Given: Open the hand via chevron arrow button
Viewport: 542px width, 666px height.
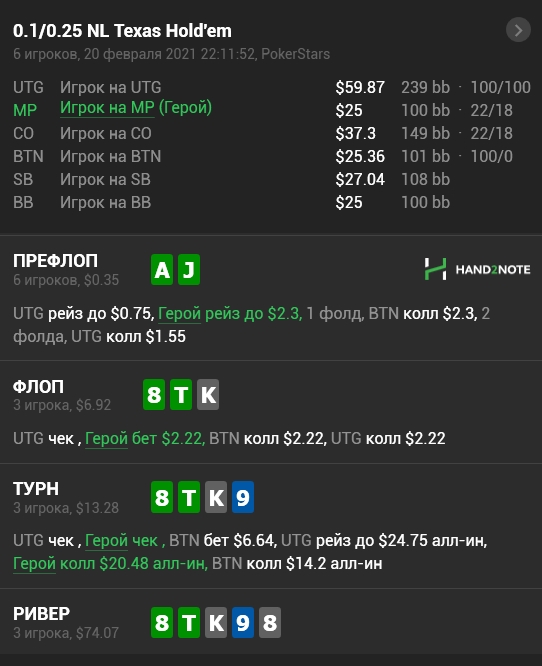Looking at the screenshot, I should click(518, 30).
